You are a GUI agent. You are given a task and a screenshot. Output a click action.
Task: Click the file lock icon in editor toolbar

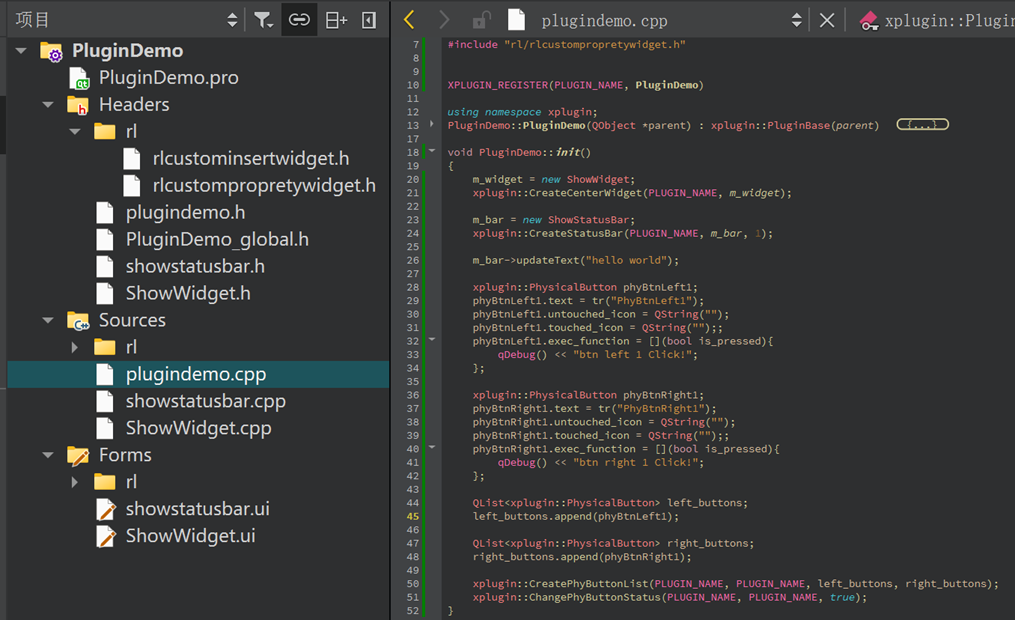coord(482,20)
